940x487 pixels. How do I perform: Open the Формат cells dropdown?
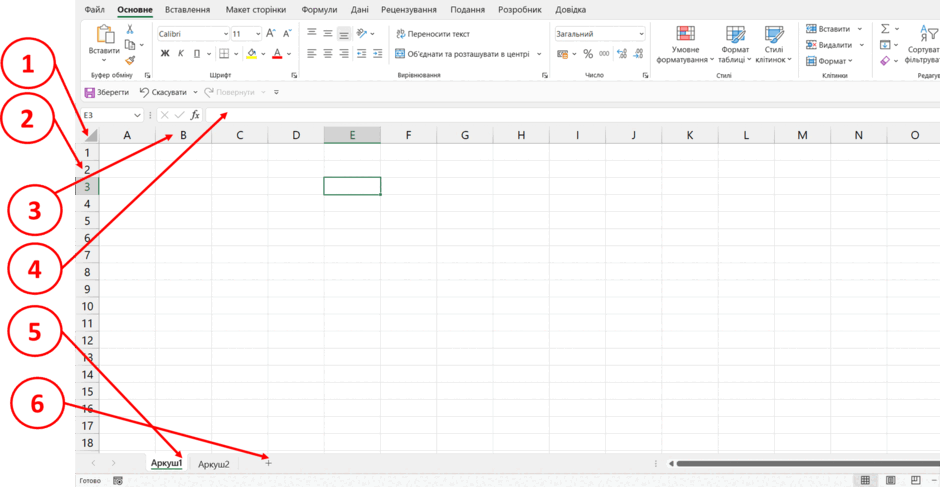click(830, 61)
